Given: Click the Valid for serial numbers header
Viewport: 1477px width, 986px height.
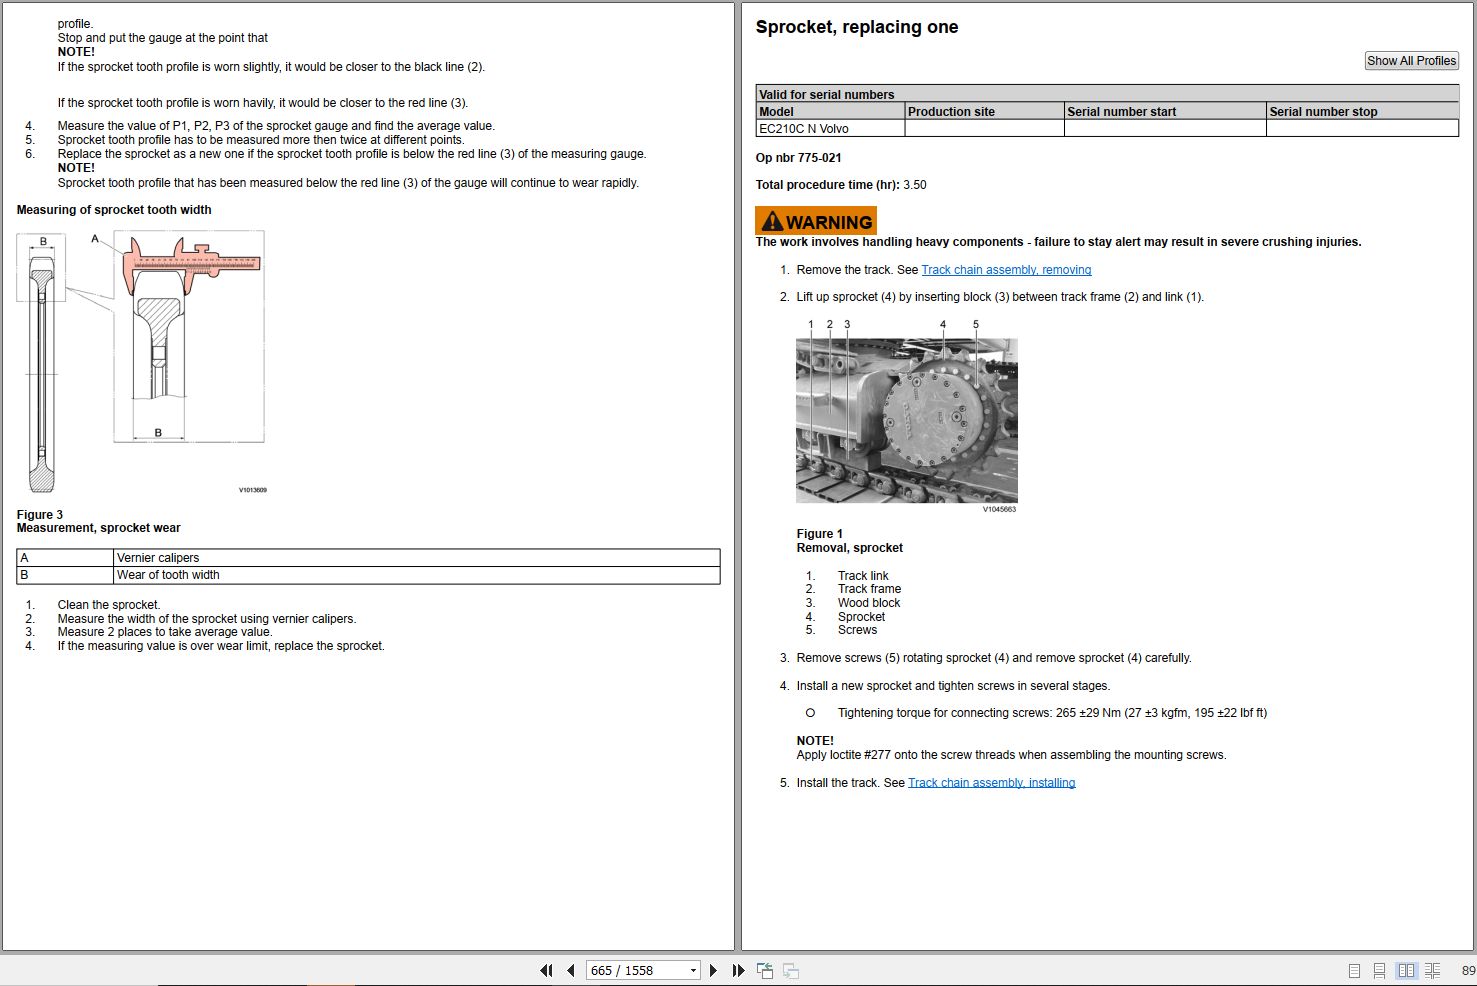Looking at the screenshot, I should [x=1107, y=95].
